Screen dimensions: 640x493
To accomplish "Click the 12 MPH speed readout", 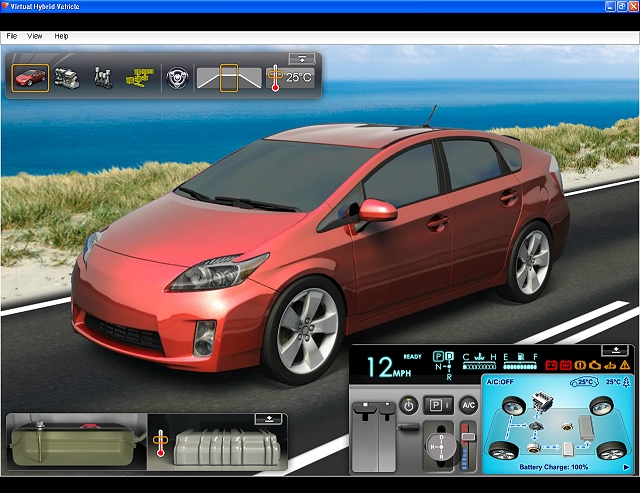I will (x=389, y=366).
